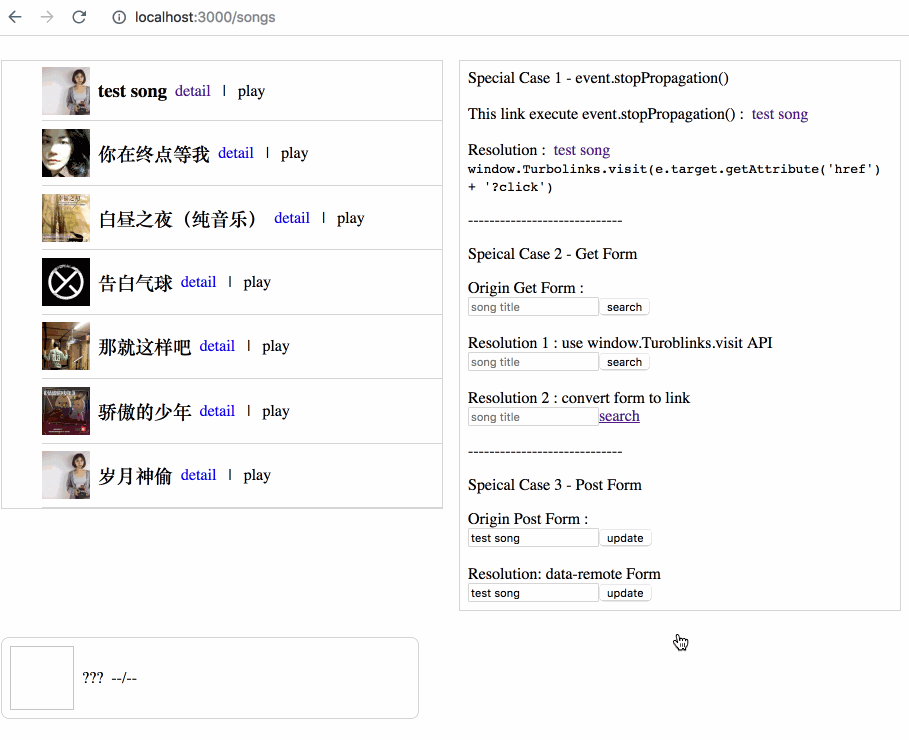909x740 pixels.
Task: Focus the Resolution 1 song title field
Action: click(533, 362)
